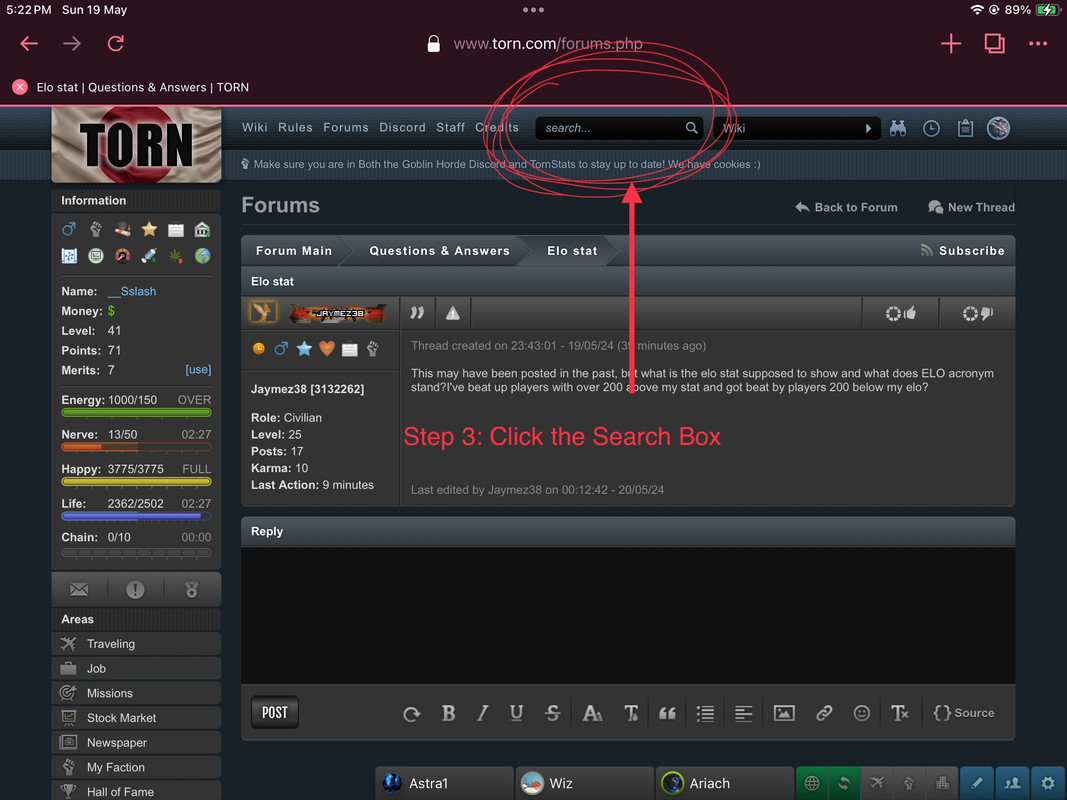This screenshot has height=800, width=1067.
Task: Toggle bold text formatting
Action: click(x=448, y=713)
